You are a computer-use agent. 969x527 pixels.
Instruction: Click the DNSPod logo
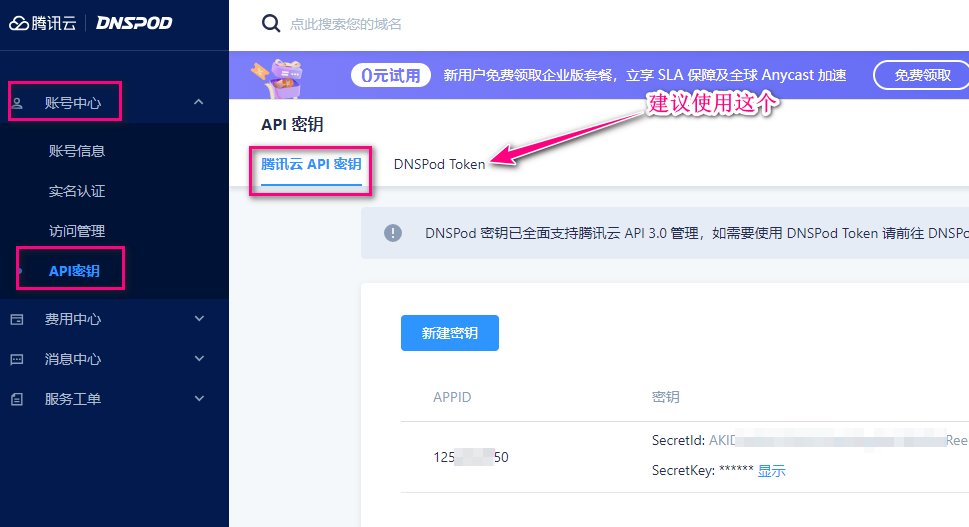pyautogui.click(x=134, y=23)
